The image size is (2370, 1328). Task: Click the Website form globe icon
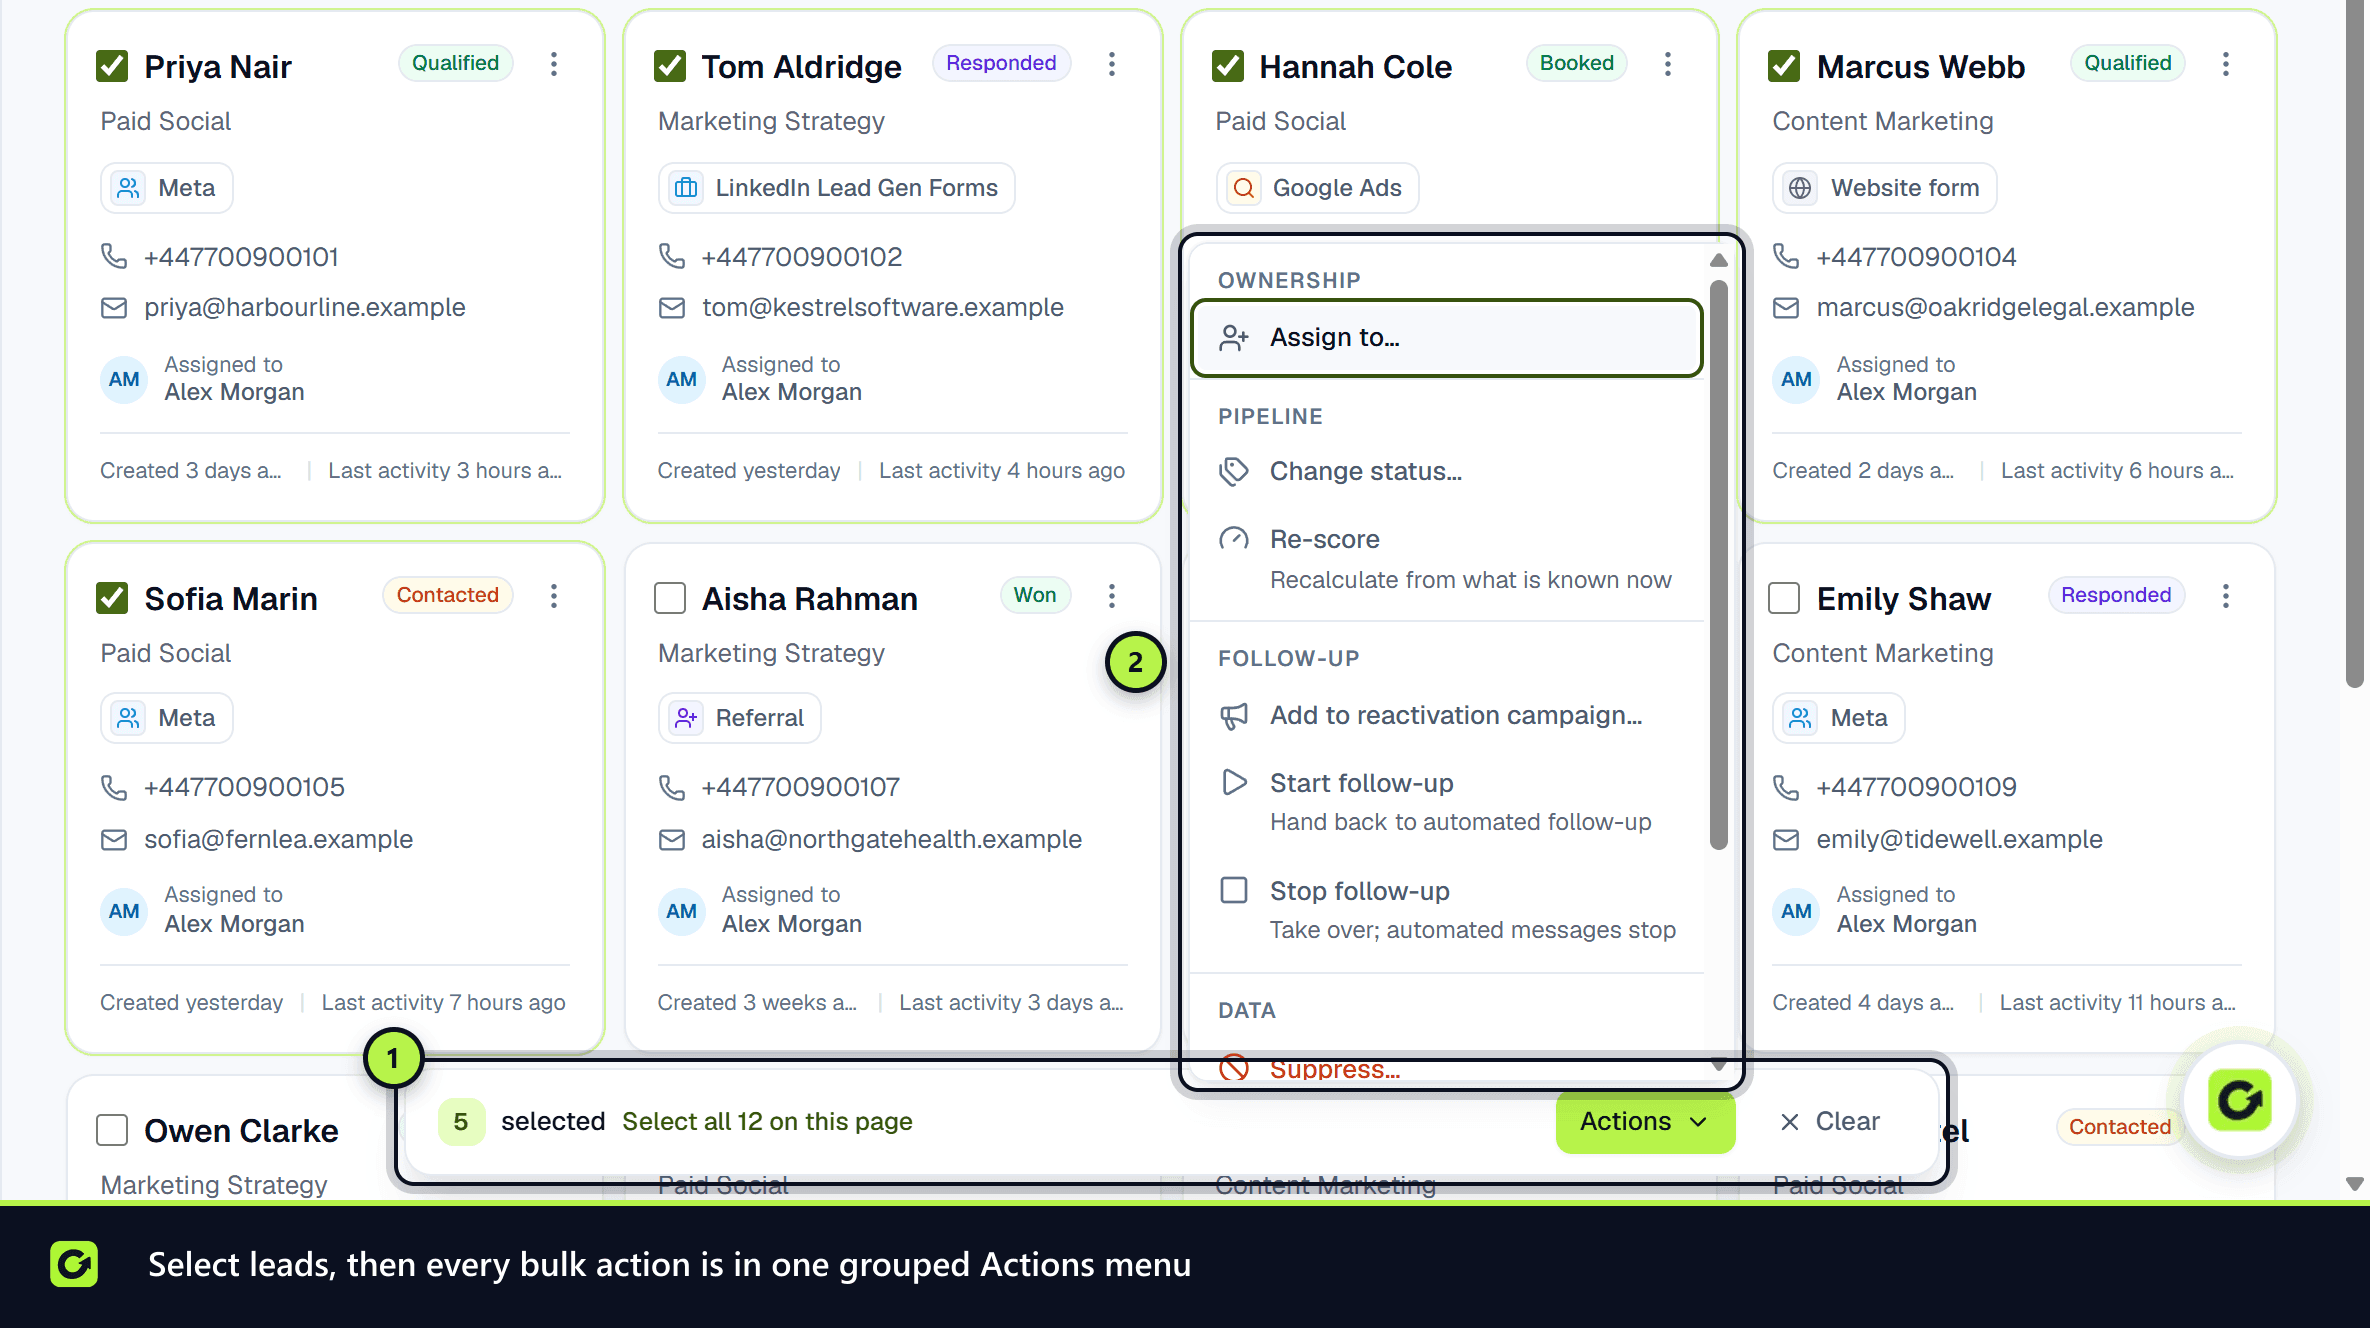(x=1800, y=188)
